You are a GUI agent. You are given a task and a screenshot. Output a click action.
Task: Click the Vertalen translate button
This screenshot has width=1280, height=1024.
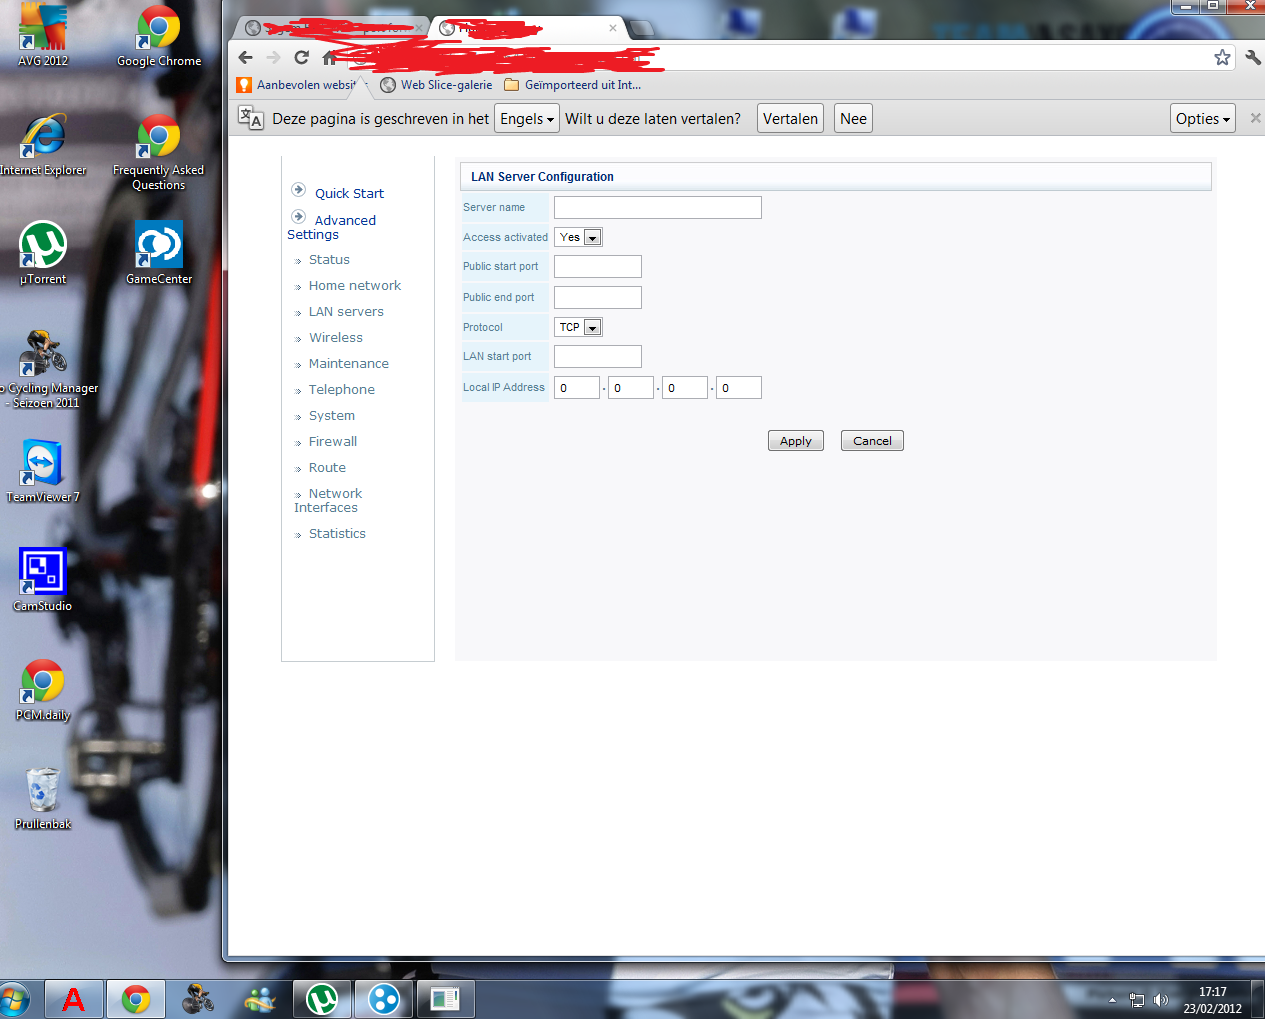click(x=790, y=119)
